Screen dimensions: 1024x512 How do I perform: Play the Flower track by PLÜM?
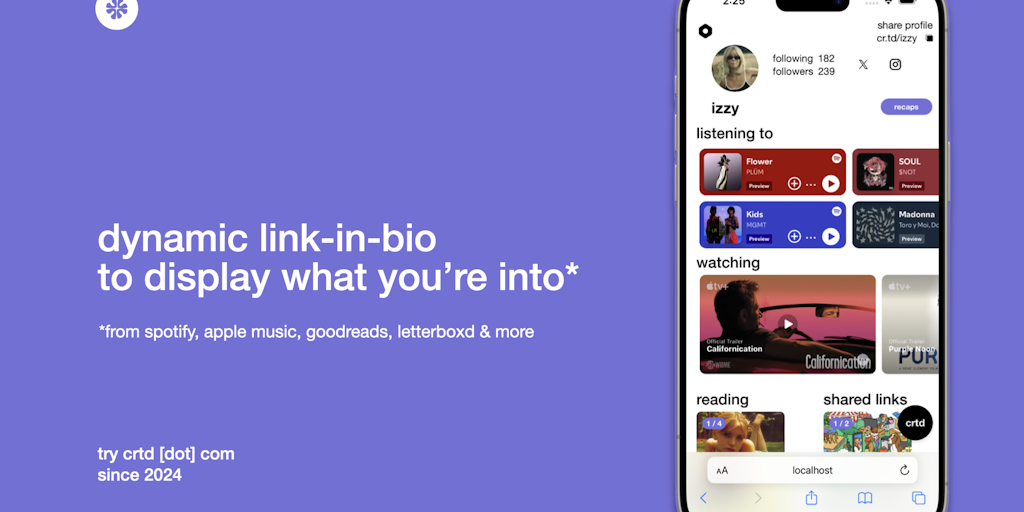[x=831, y=184]
